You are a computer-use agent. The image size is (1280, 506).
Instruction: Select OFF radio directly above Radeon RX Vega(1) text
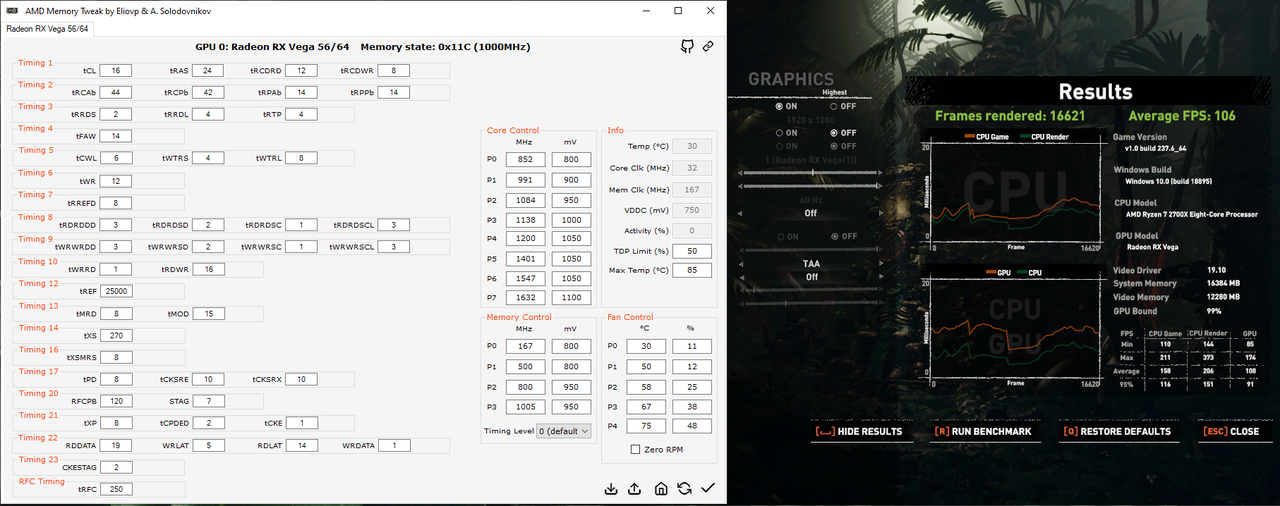coord(833,146)
